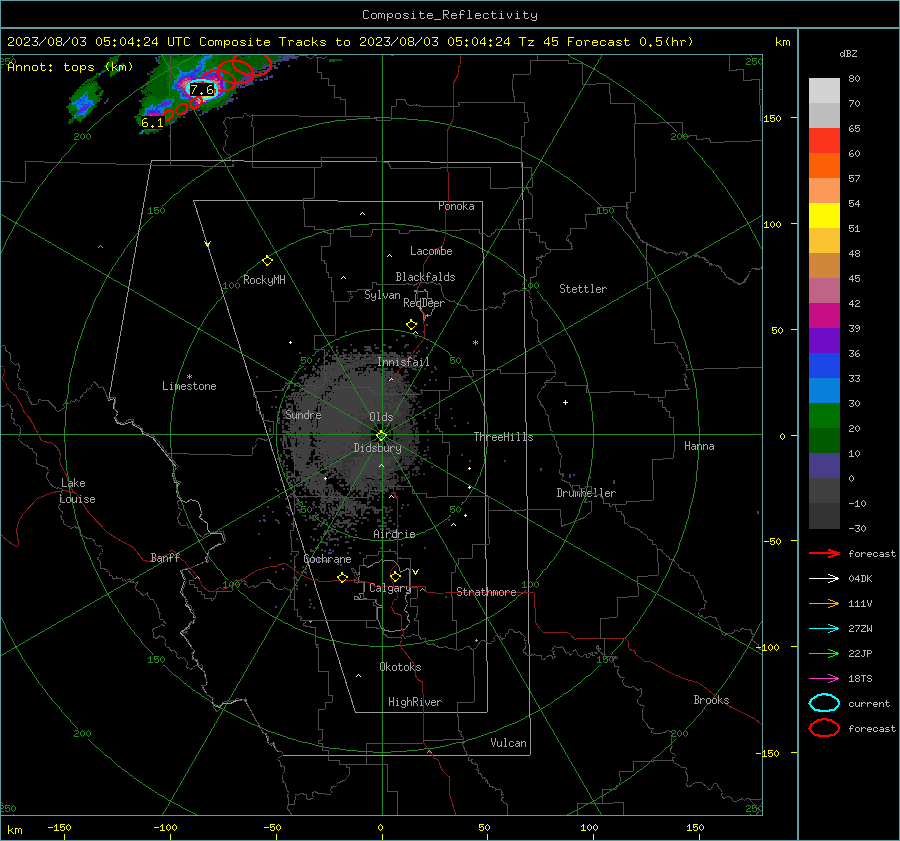This screenshot has width=900, height=841.
Task: Click the storm top label '7.6'
Action: pyautogui.click(x=201, y=90)
